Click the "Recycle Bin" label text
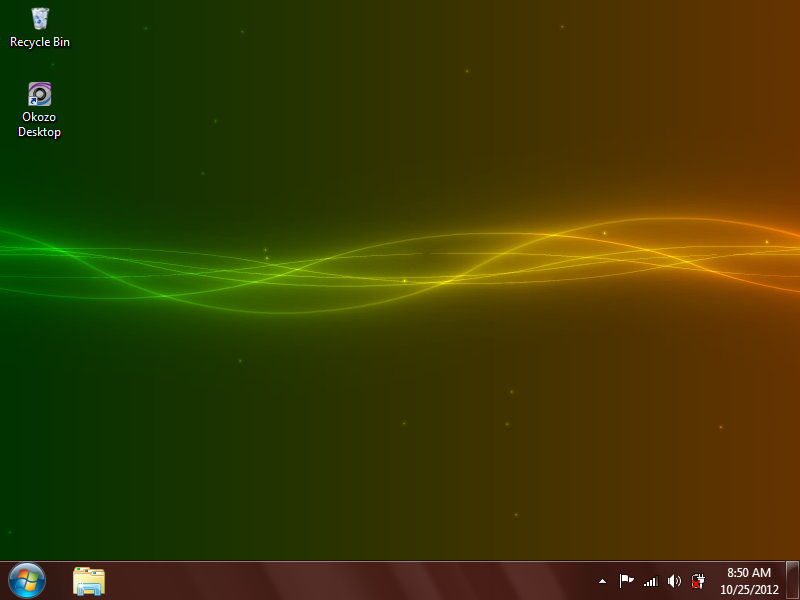 point(40,42)
